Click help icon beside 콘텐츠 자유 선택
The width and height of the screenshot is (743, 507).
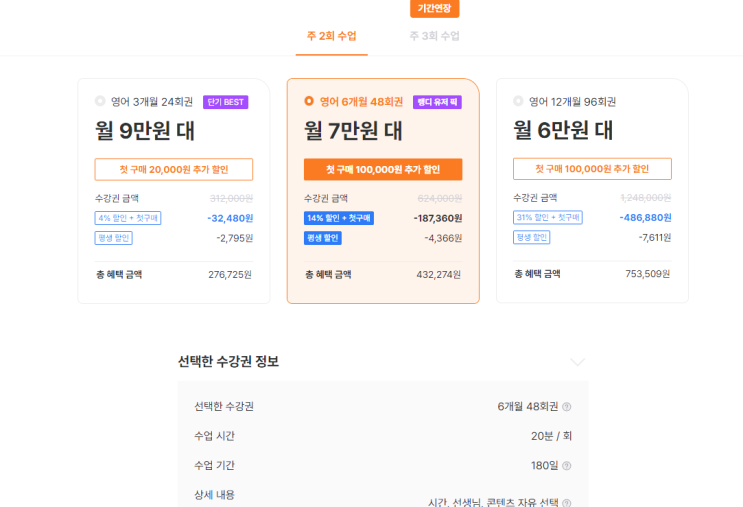coord(566,503)
